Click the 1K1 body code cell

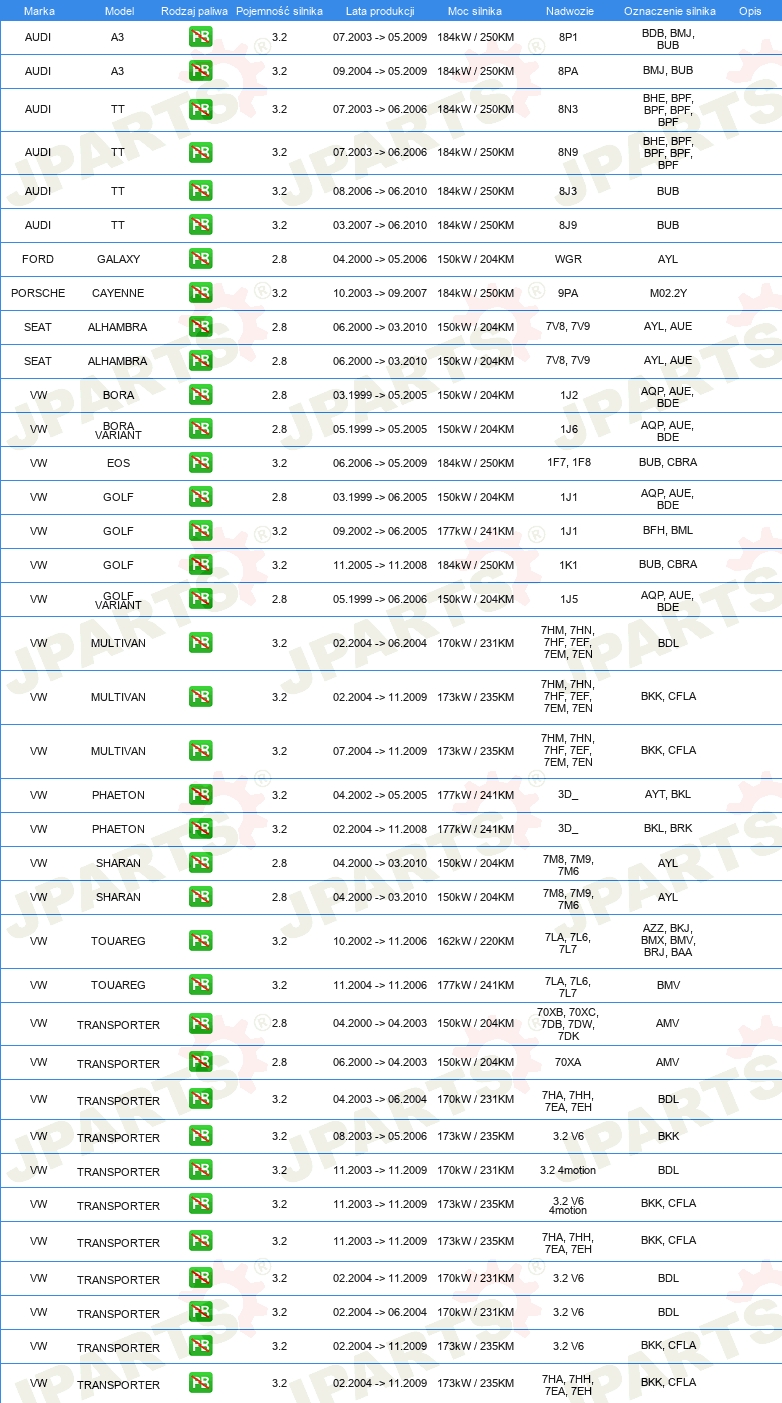(x=568, y=566)
